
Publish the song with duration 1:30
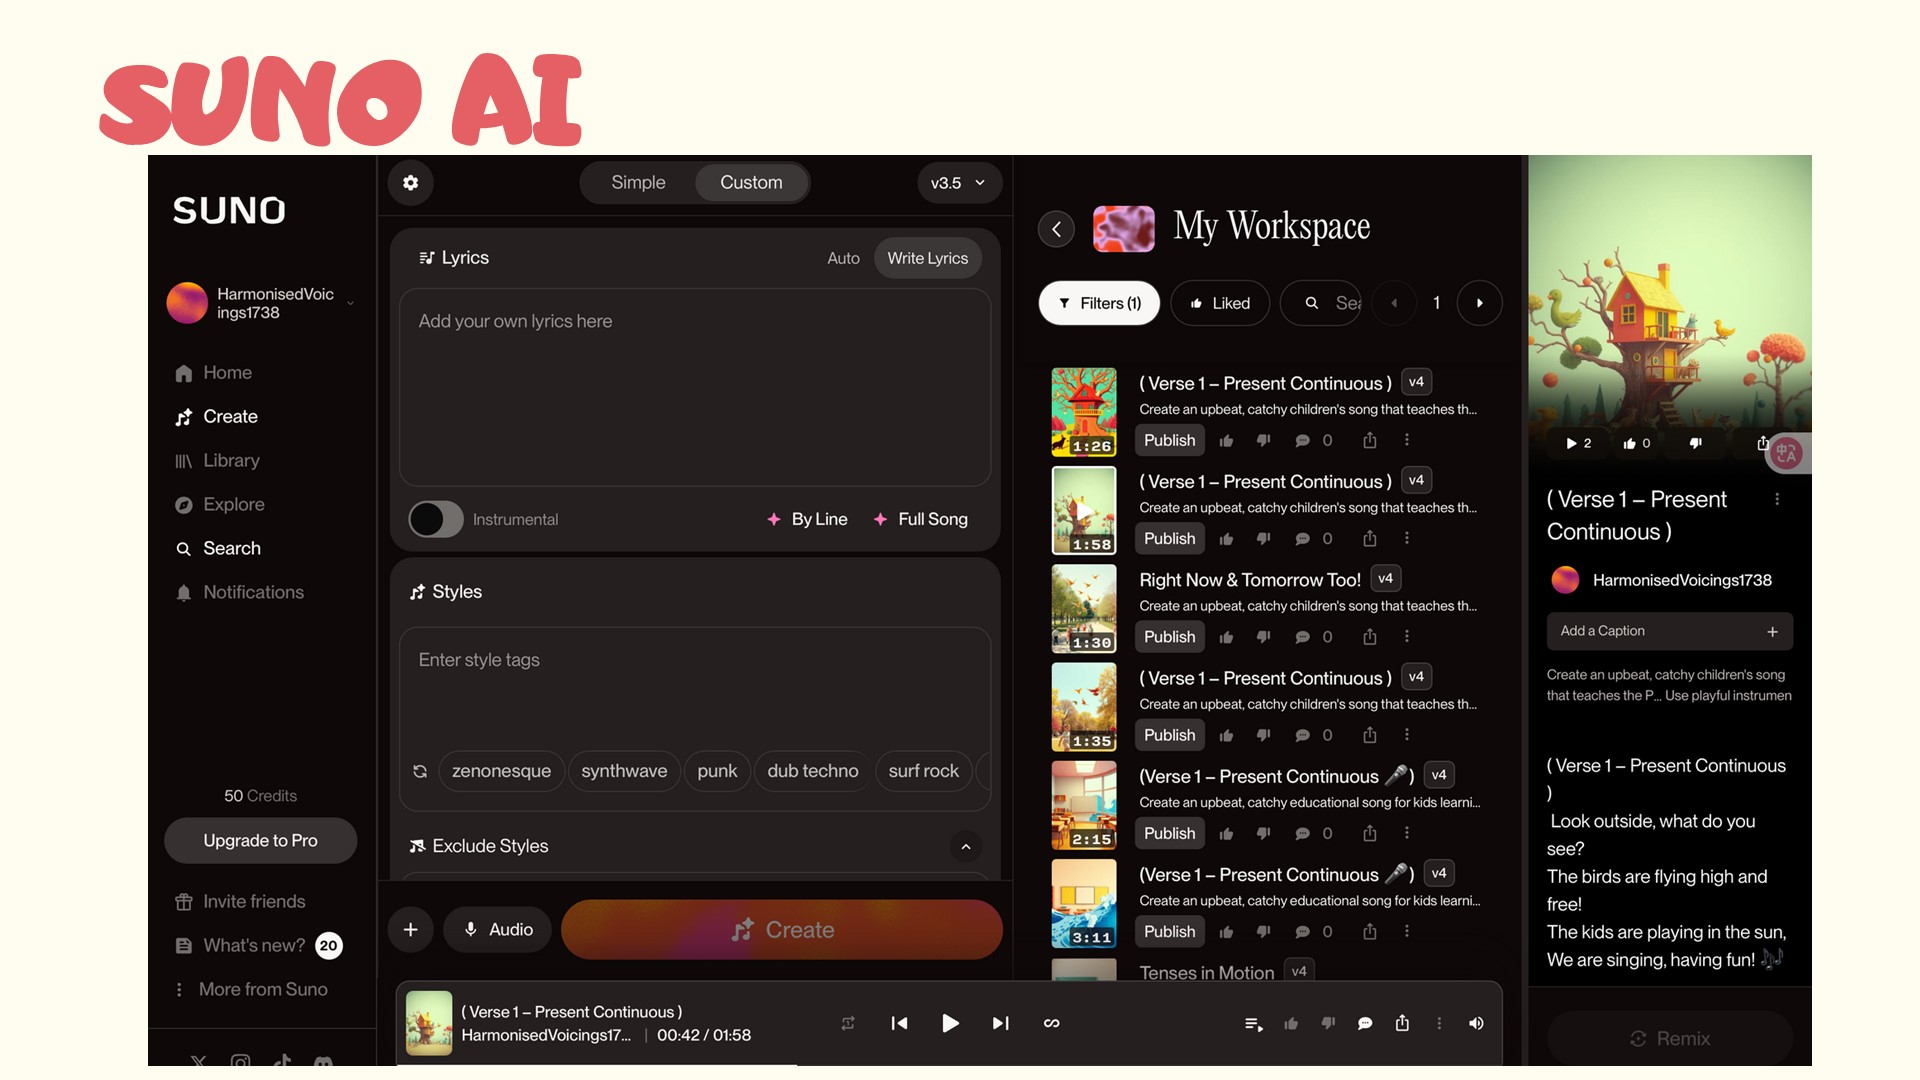(x=1169, y=637)
